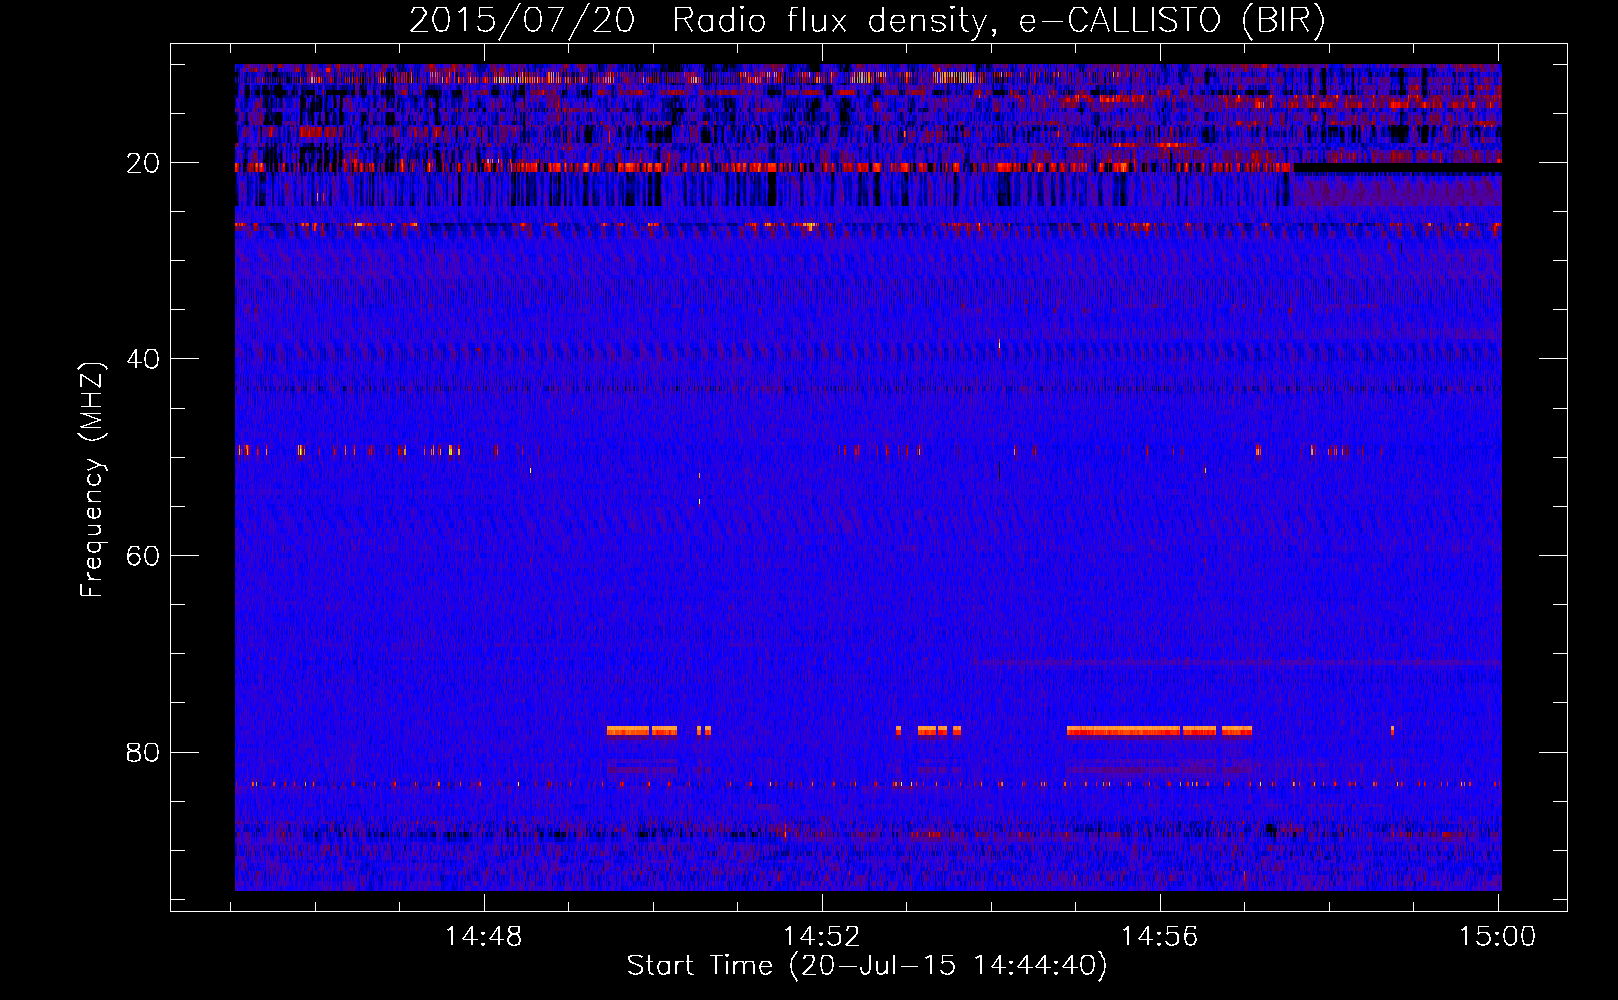This screenshot has height=1000, width=1618.
Task: Select the 14:56 time tick label
Action: point(1160,937)
